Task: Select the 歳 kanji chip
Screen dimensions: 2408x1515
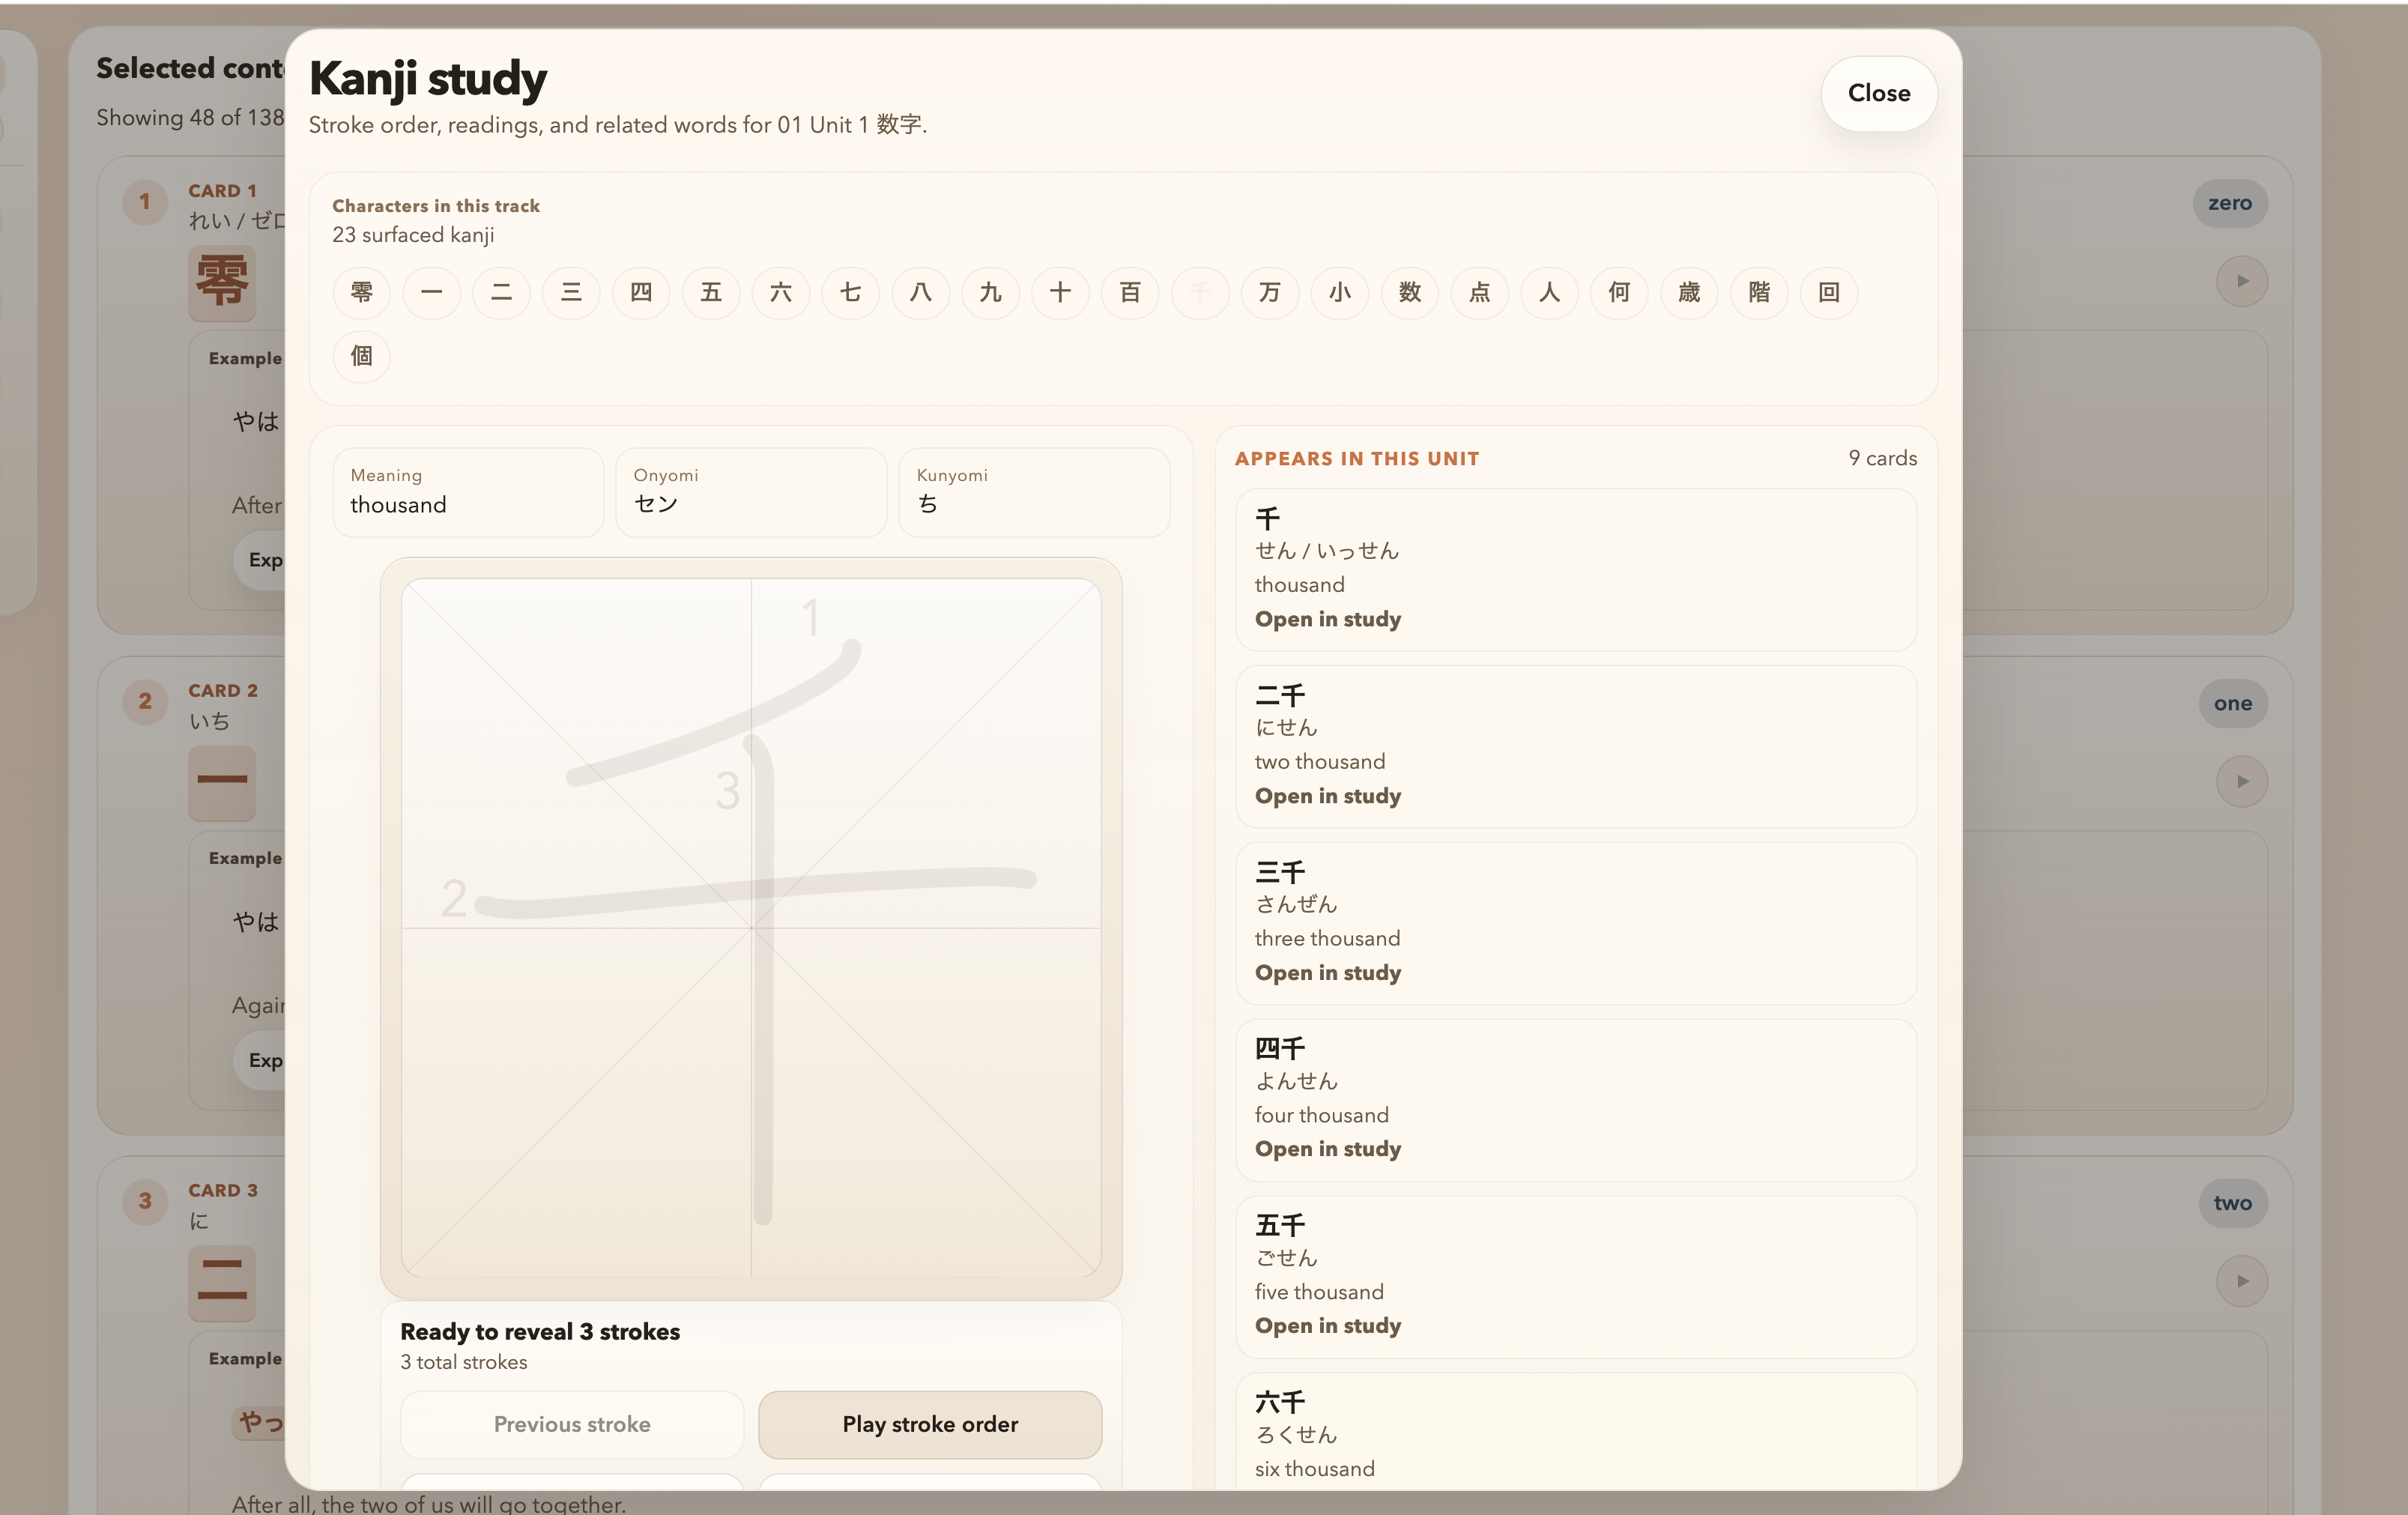Action: [x=1689, y=292]
